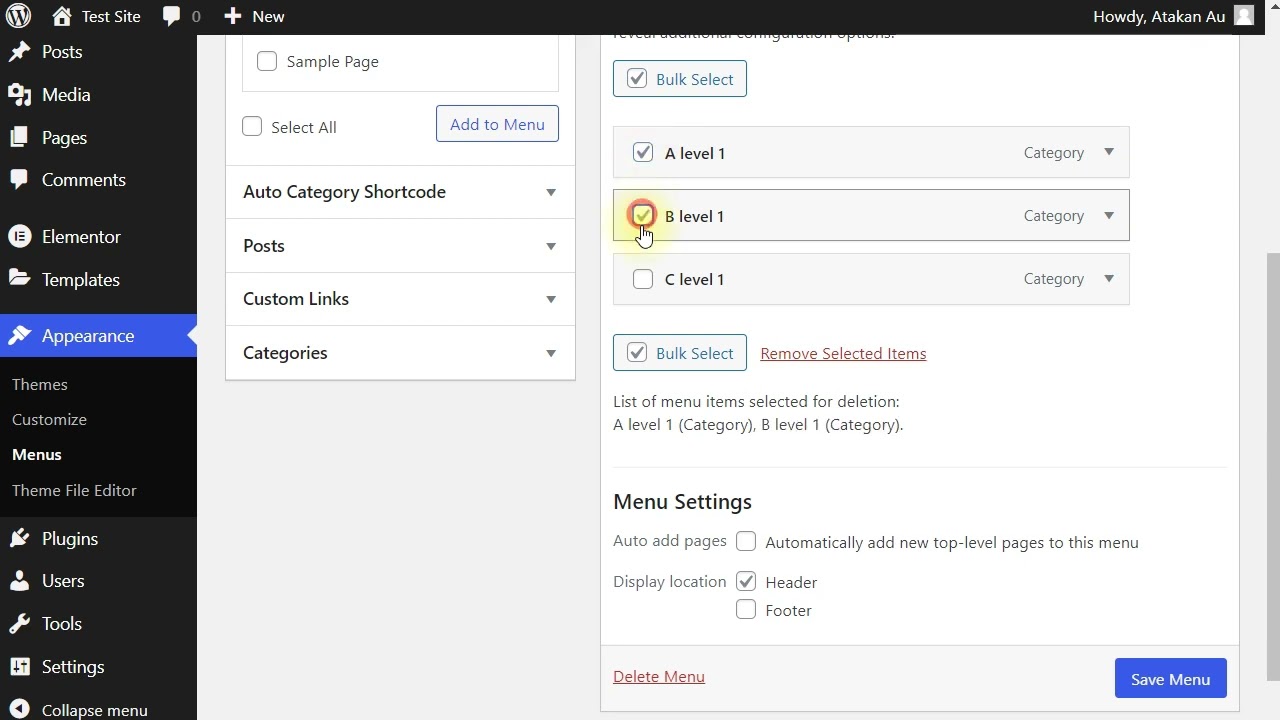The image size is (1280, 720).
Task: Uncheck the A level 1 checkbox
Action: click(x=643, y=153)
